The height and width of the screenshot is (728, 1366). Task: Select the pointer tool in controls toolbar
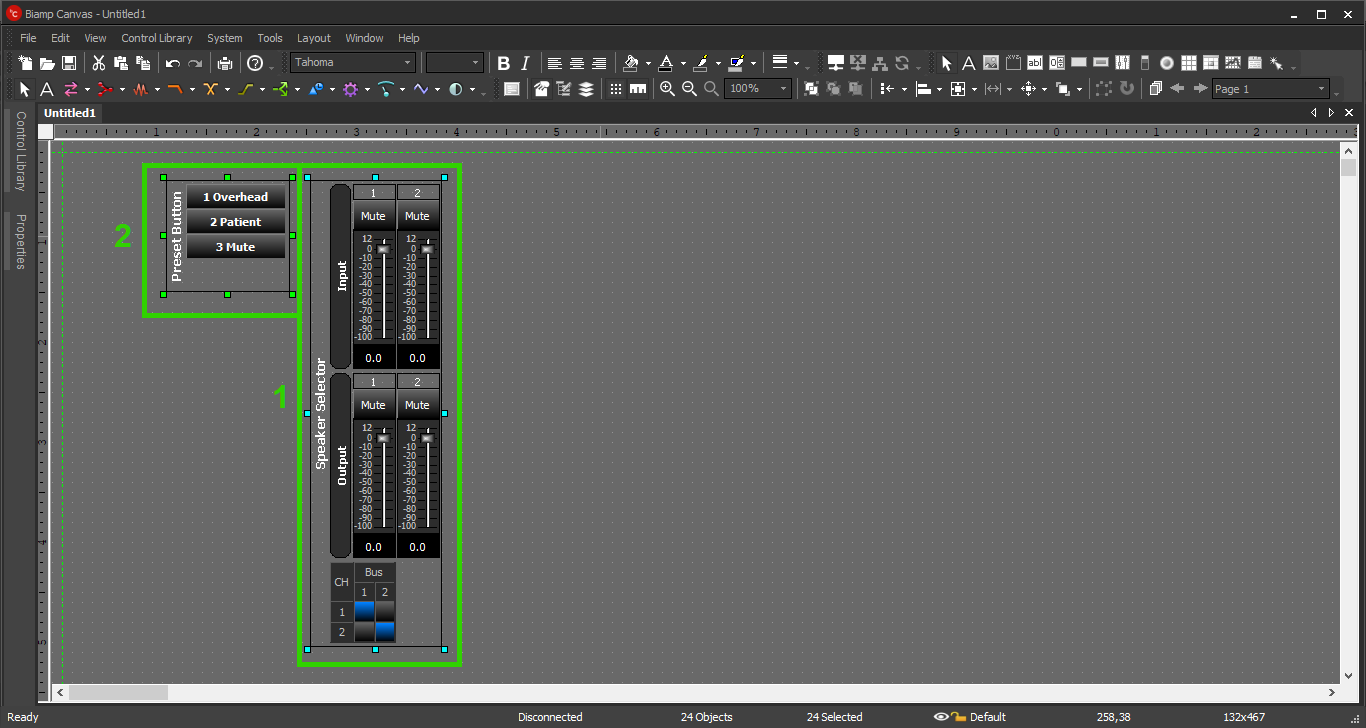[x=947, y=63]
